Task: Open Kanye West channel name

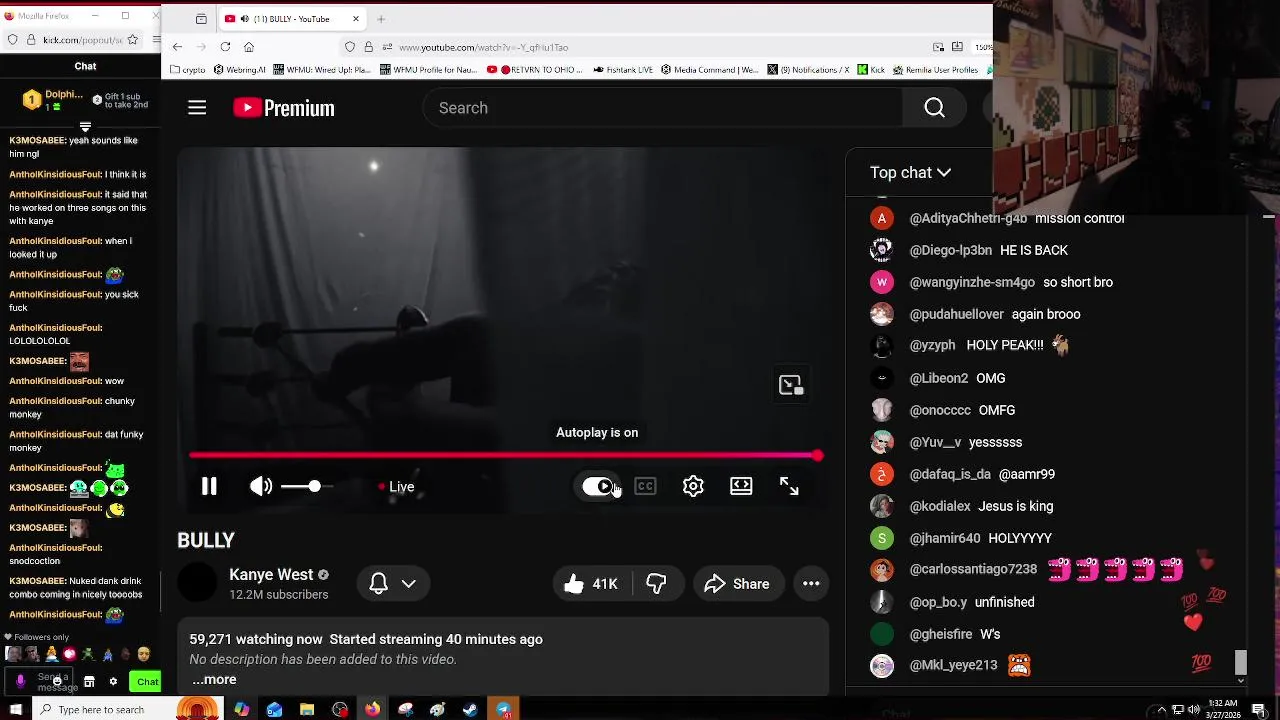Action: [271, 575]
